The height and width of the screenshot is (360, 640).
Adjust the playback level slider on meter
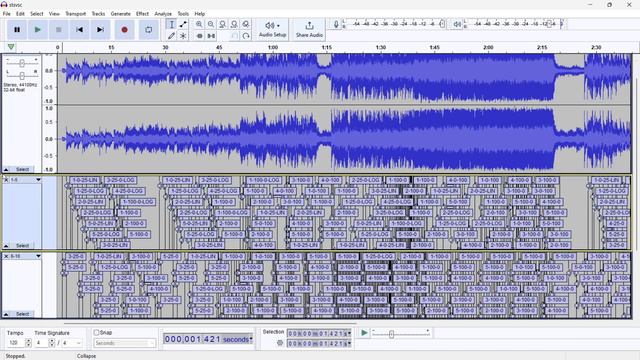pyautogui.click(x=549, y=24)
